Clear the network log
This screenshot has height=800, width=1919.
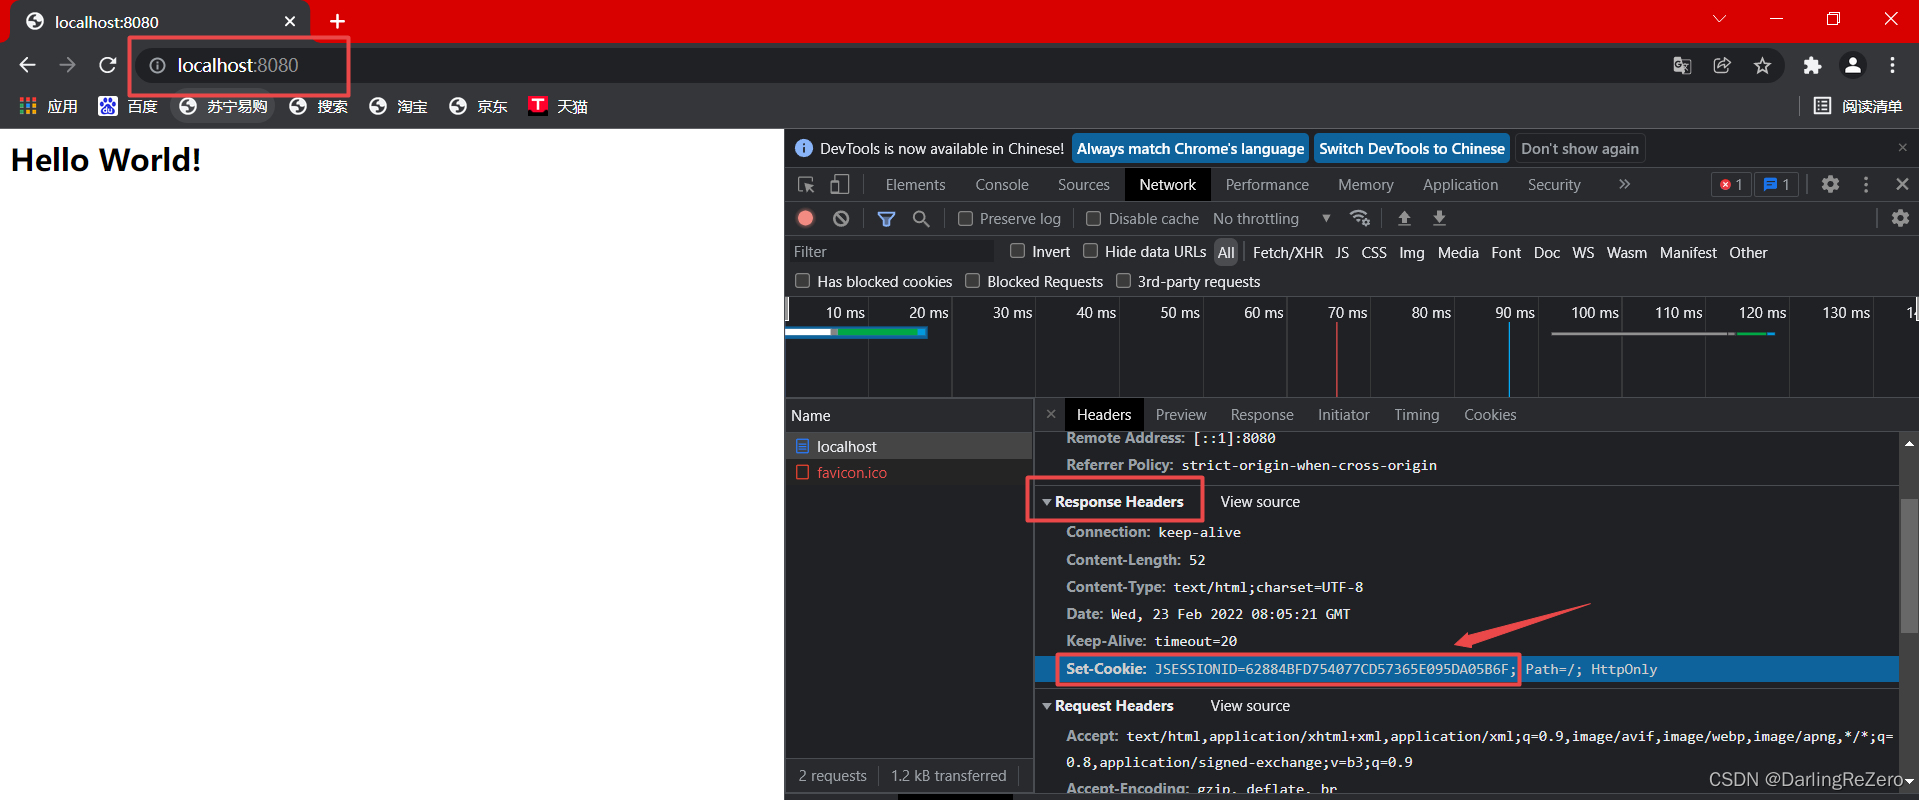point(841,218)
